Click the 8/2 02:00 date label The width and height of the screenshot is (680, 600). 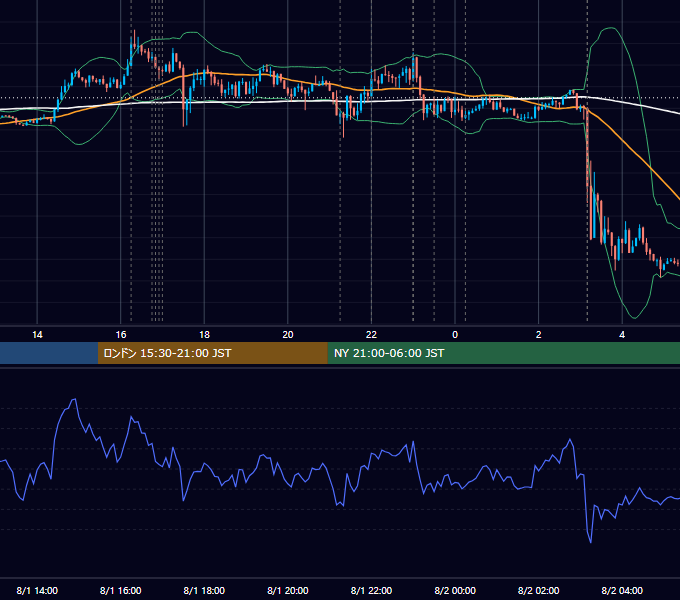[x=538, y=590]
